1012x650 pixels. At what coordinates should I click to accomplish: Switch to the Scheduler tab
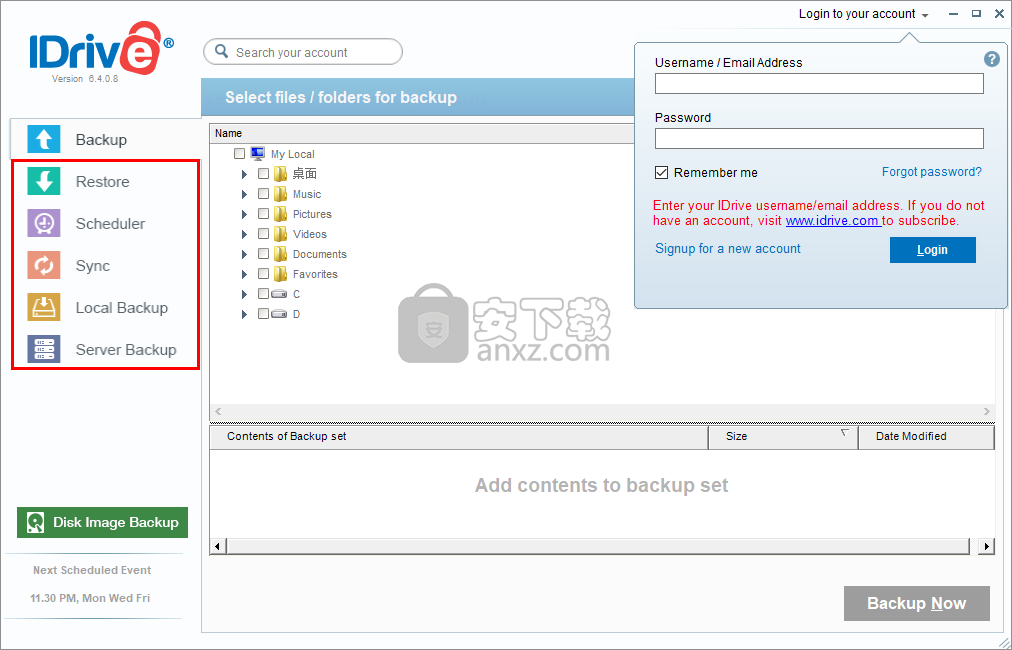point(106,223)
